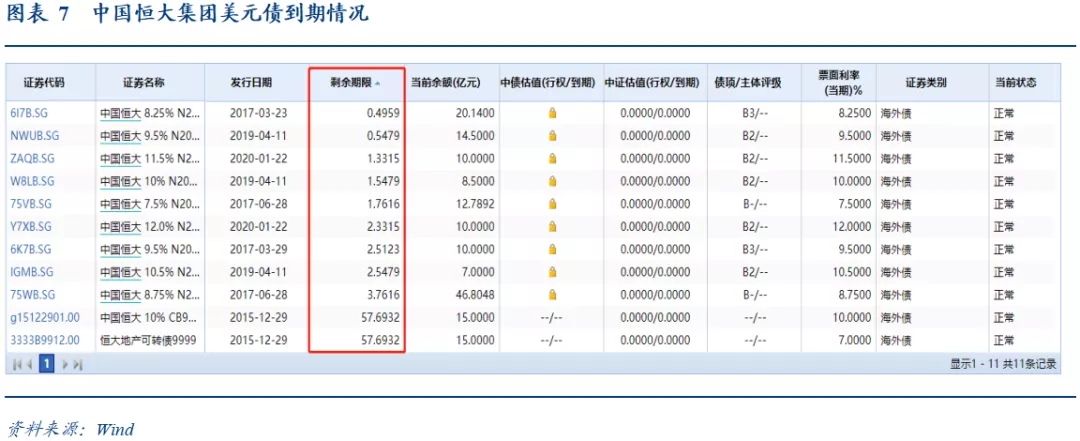Open security code 6K7B.SG

30,249
